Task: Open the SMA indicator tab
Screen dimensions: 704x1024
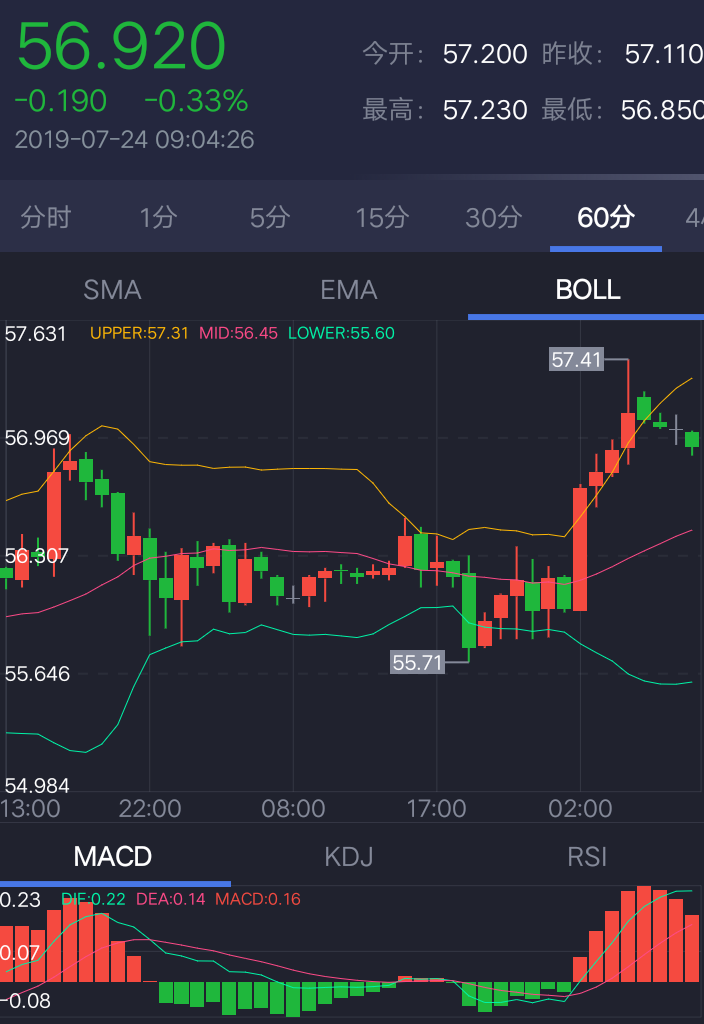Action: [113, 290]
